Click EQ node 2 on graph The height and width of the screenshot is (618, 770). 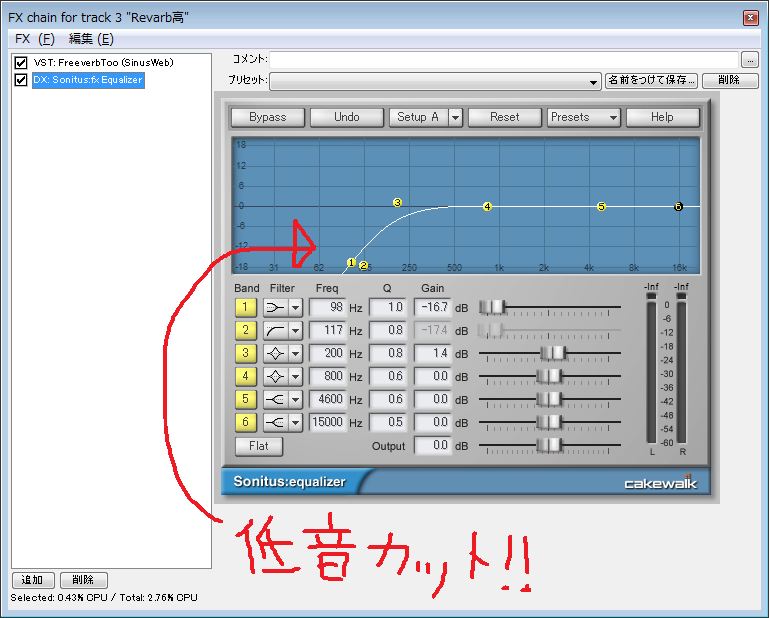pos(363,266)
